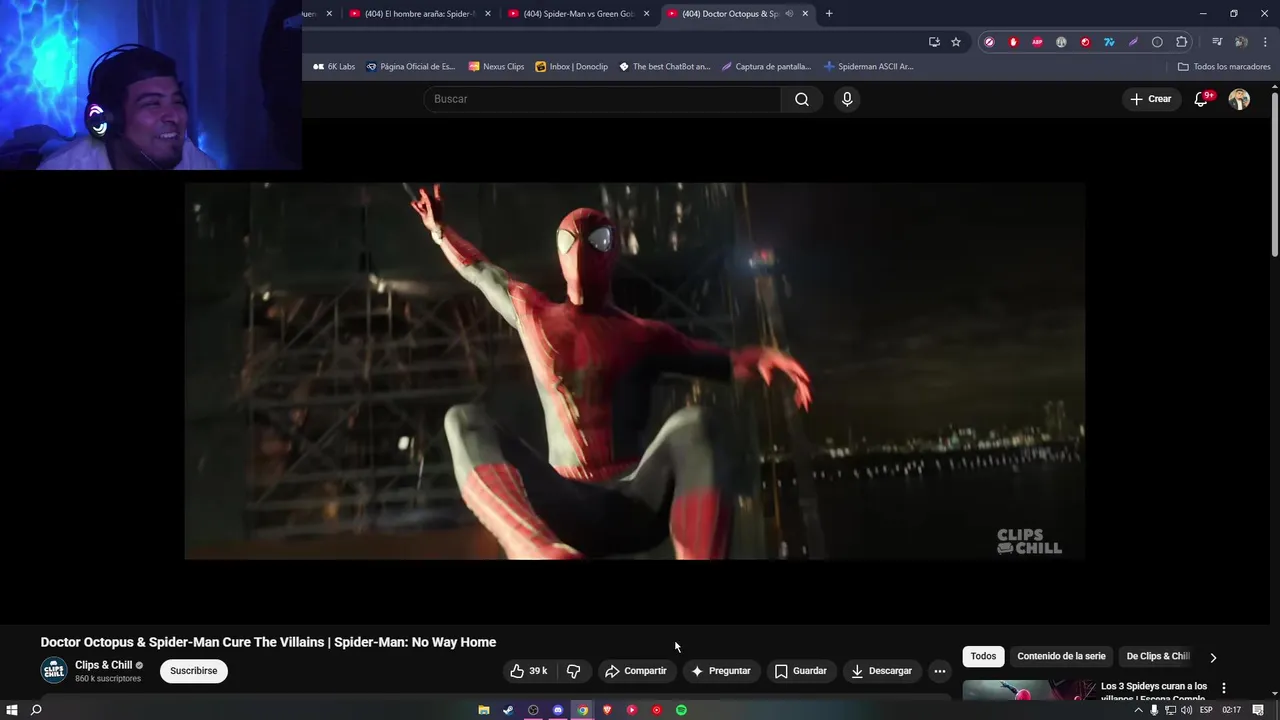Click the YouTube search magnifier button
This screenshot has height=720, width=1280.
[x=802, y=99]
